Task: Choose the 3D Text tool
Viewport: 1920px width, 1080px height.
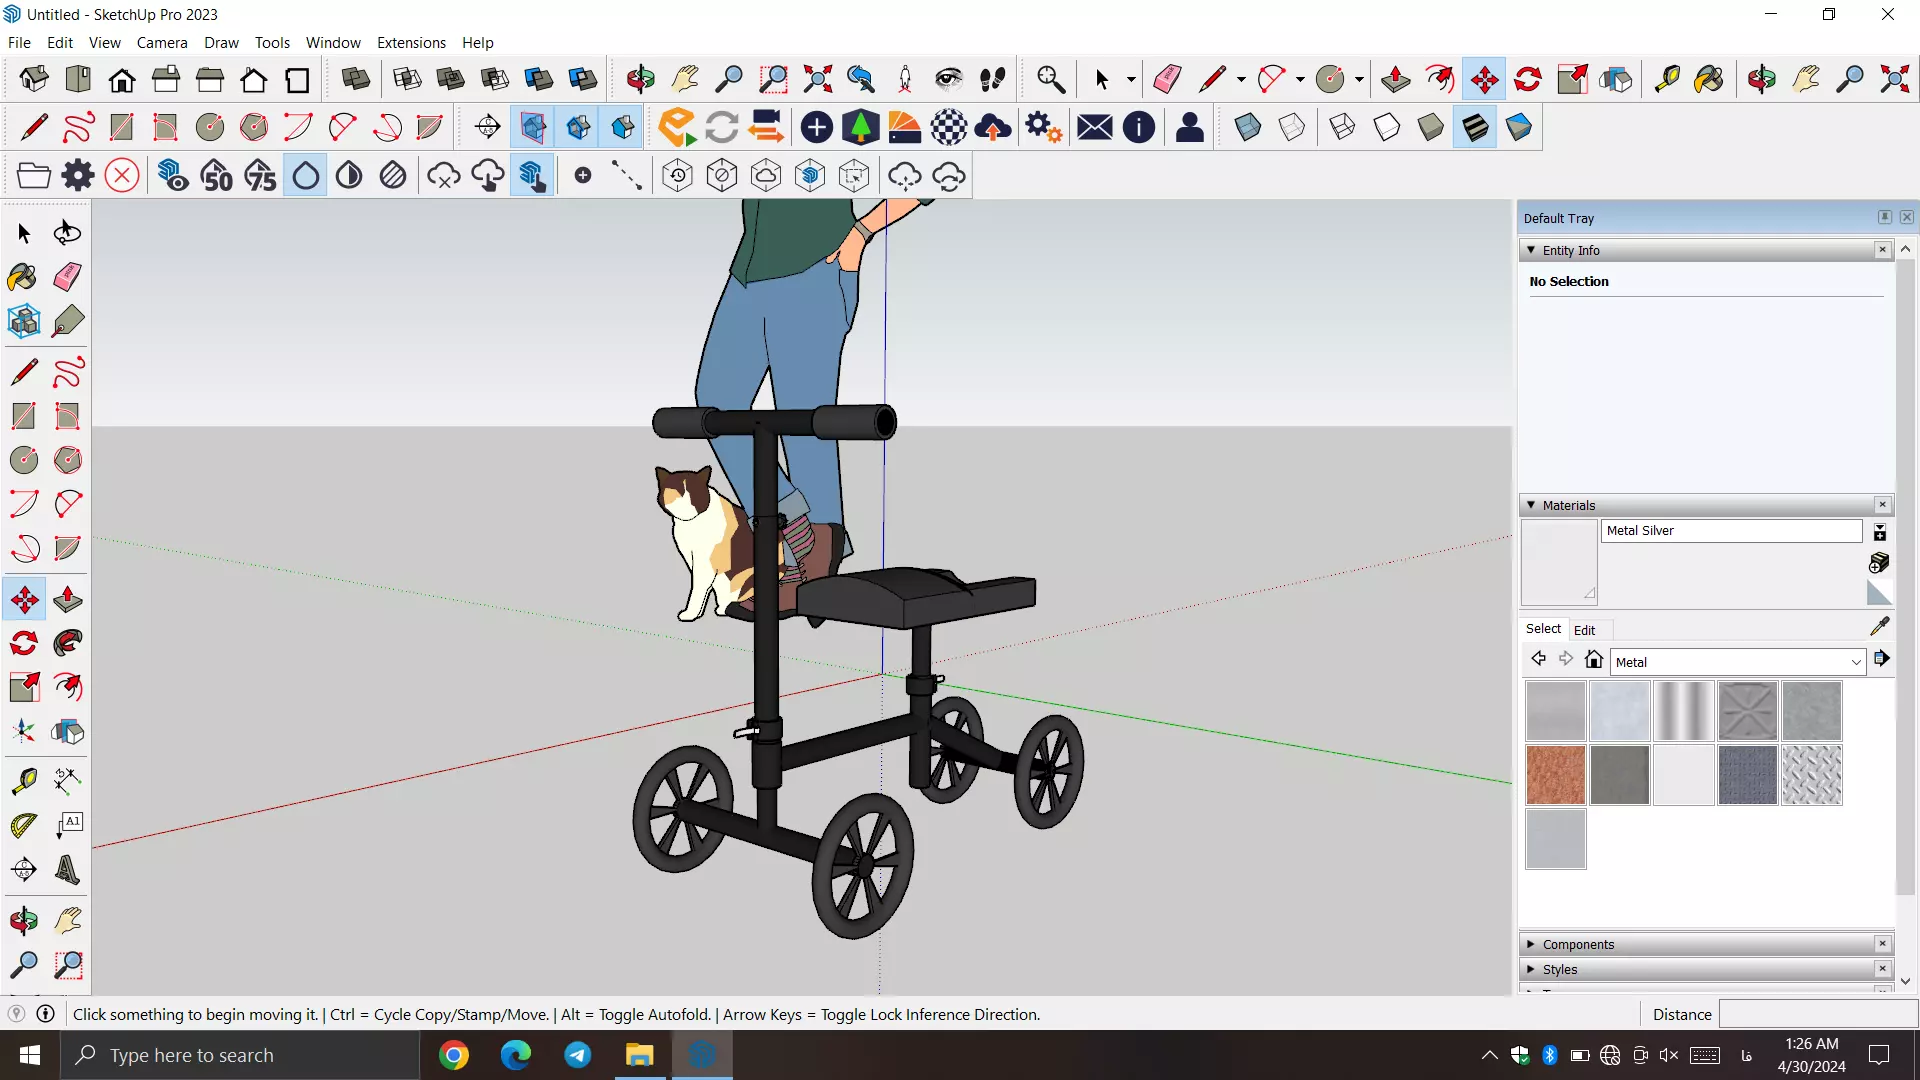Action: pyautogui.click(x=67, y=870)
